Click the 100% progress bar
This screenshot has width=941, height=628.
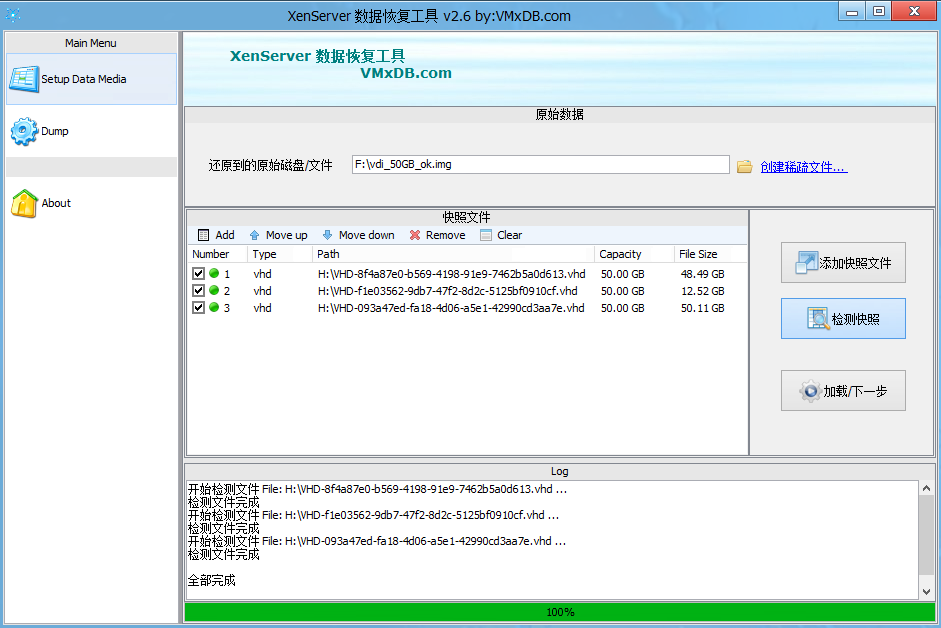(x=559, y=612)
